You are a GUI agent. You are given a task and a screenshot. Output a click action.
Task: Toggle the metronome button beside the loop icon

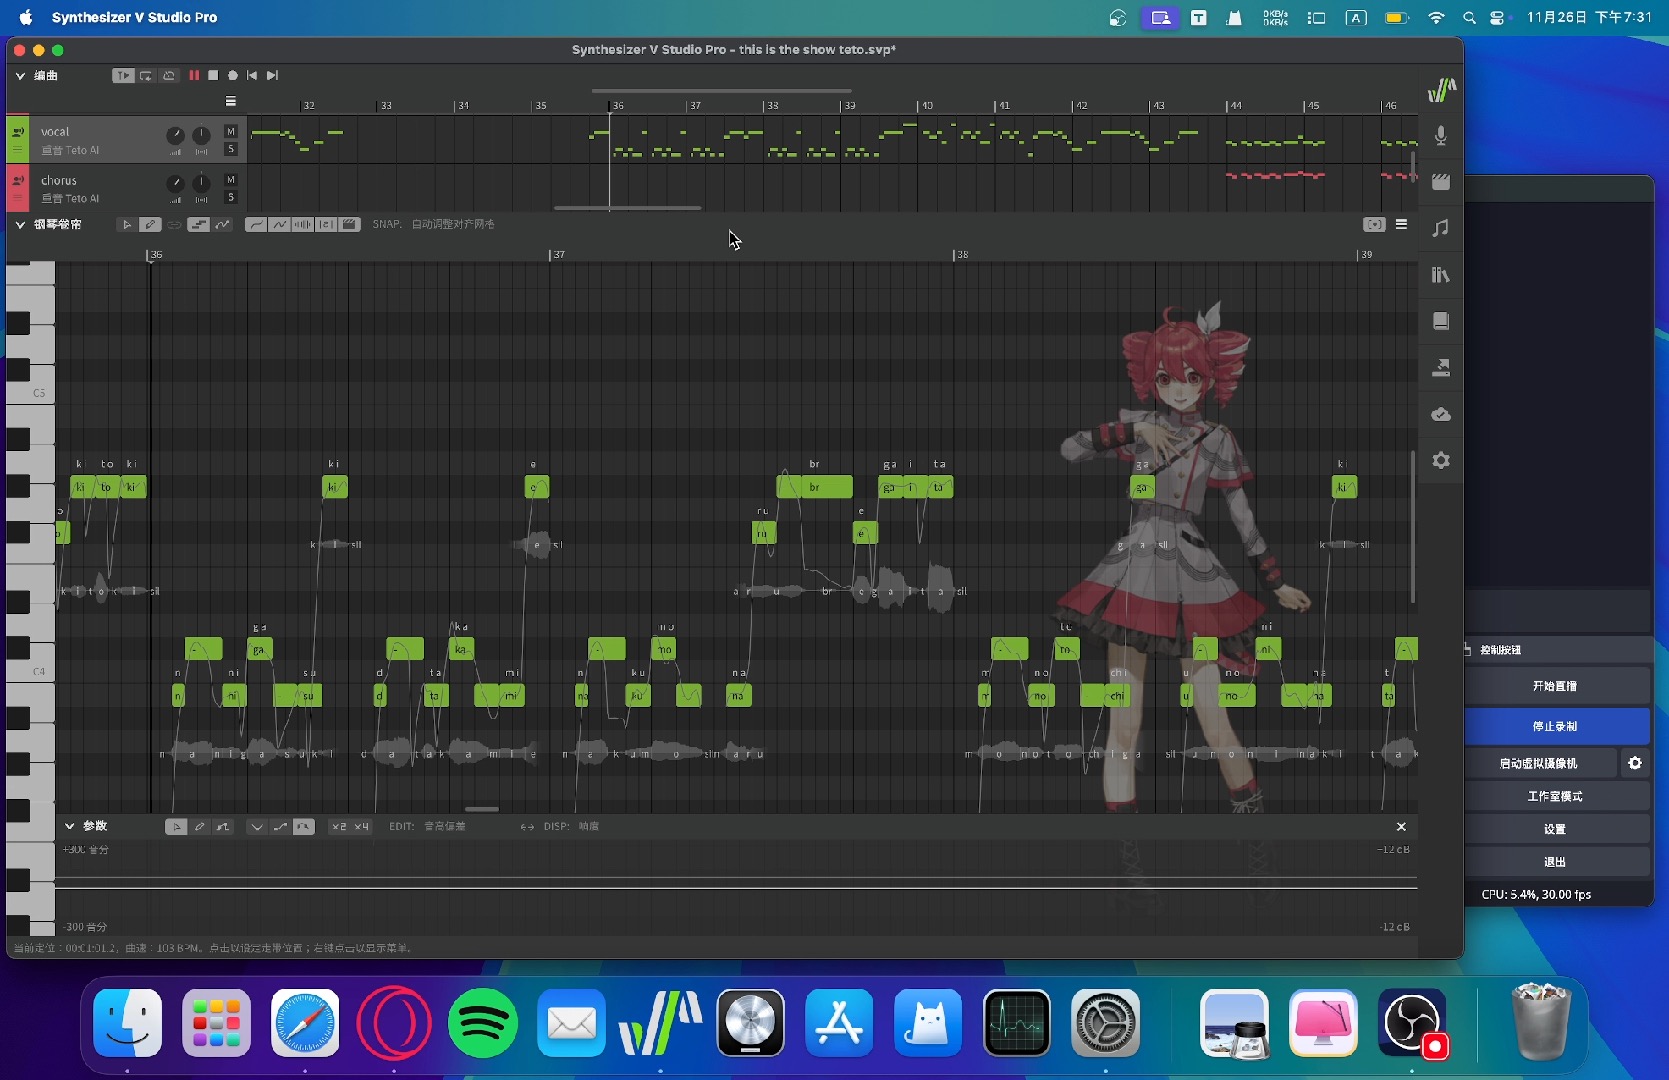(169, 75)
